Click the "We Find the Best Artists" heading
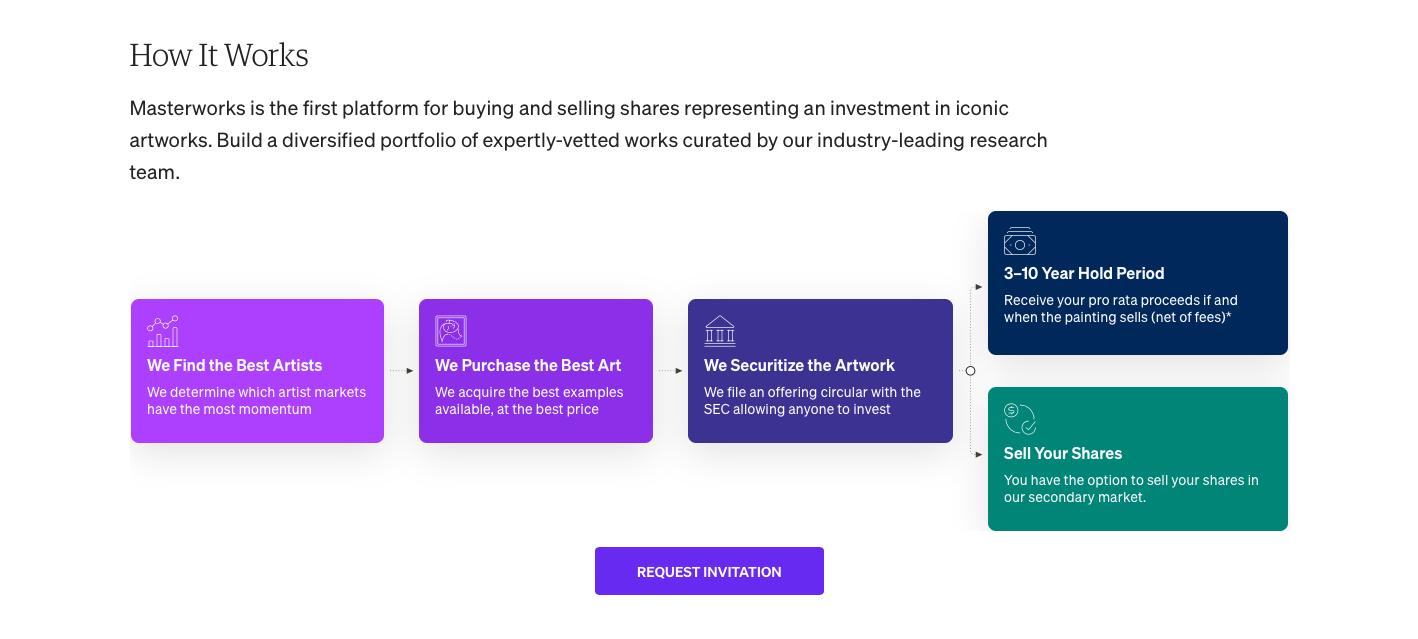1418x639 pixels. (235, 365)
